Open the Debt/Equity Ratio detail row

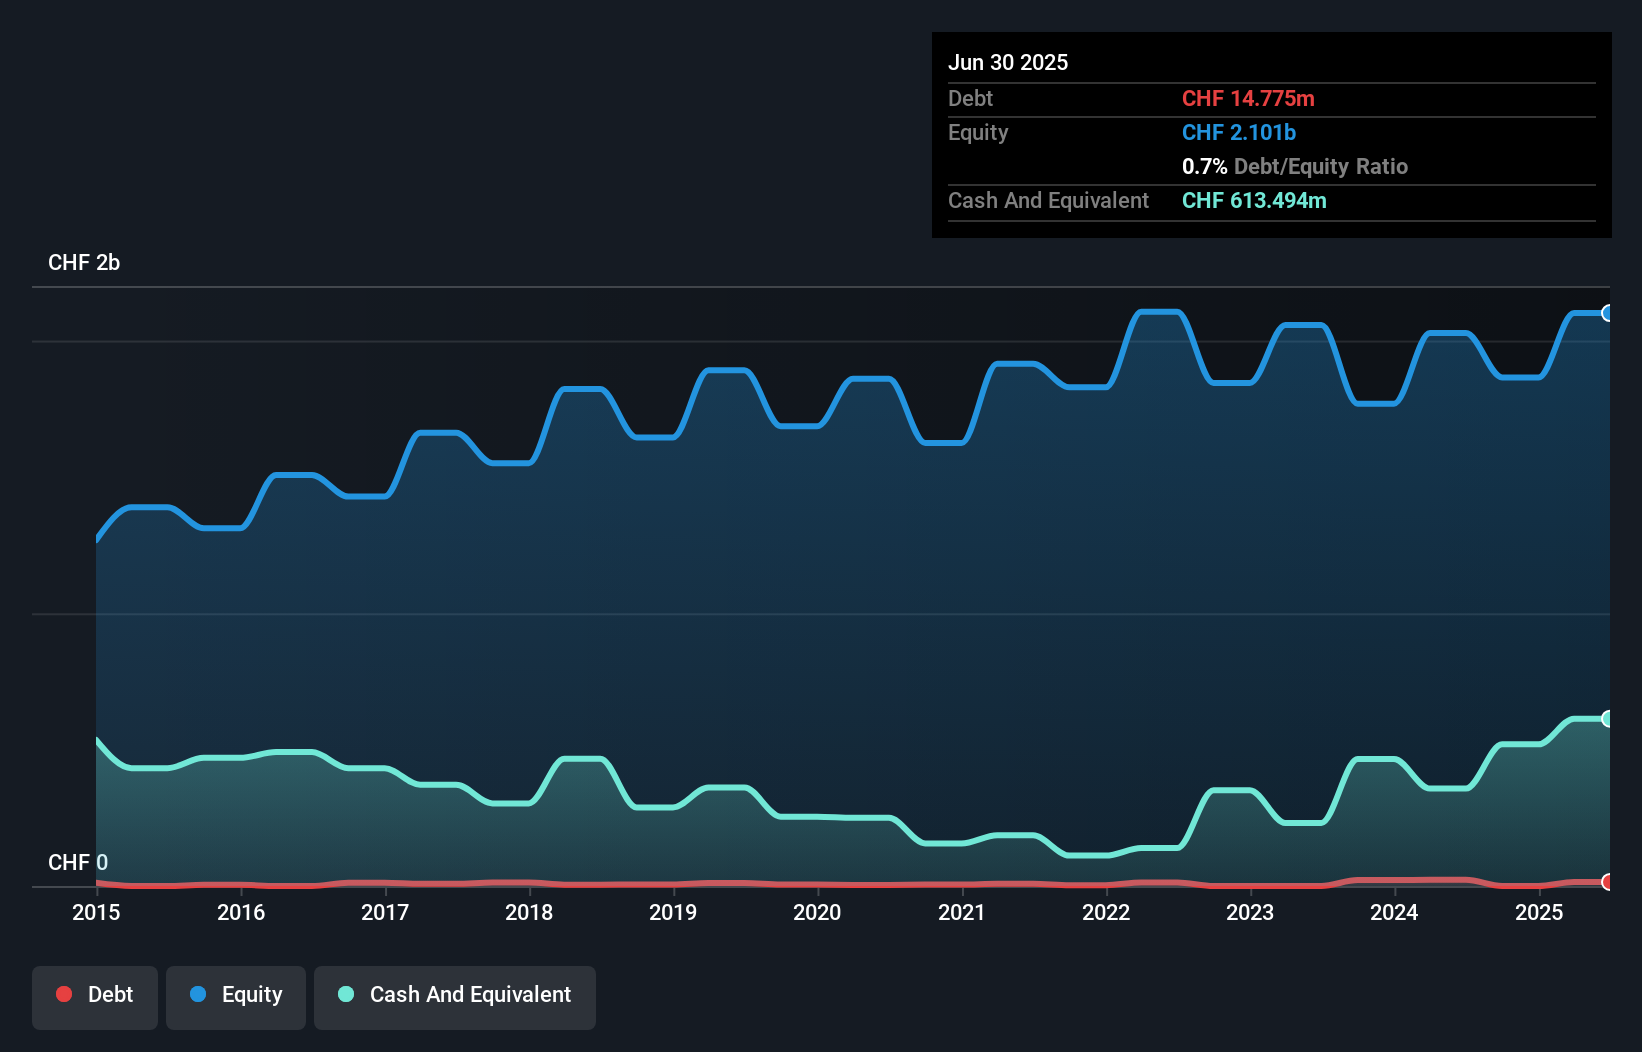click(x=1295, y=166)
